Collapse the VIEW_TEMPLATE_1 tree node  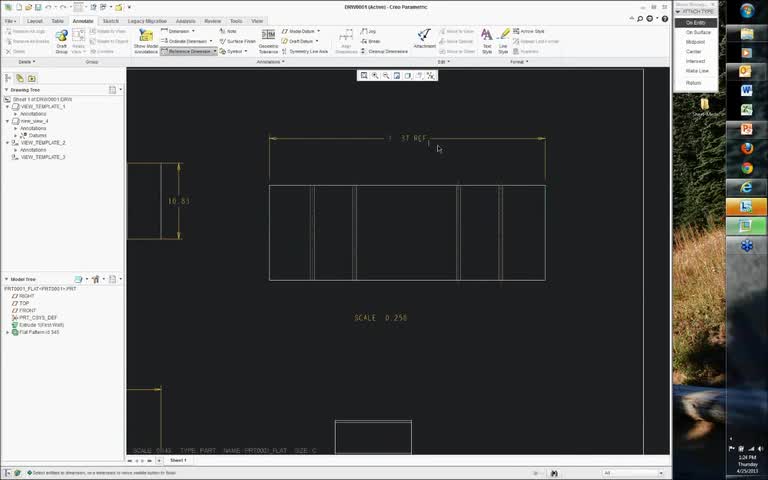(x=7, y=107)
